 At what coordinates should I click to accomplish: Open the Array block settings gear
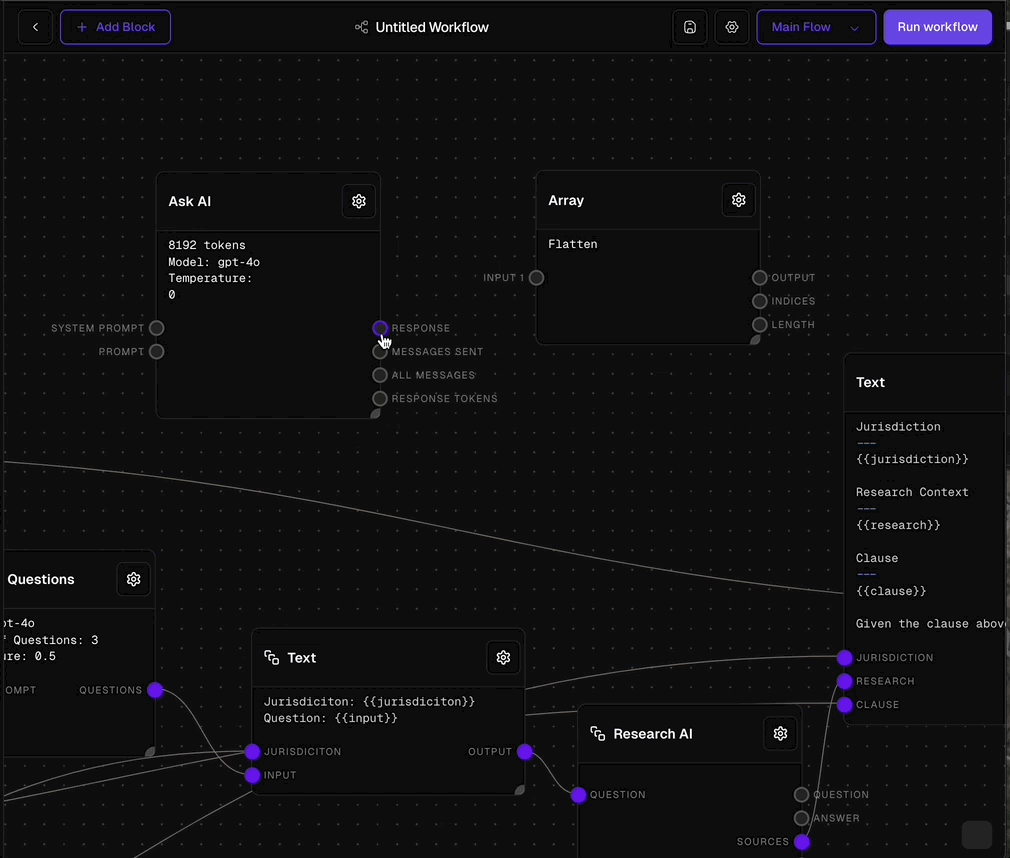tap(739, 199)
